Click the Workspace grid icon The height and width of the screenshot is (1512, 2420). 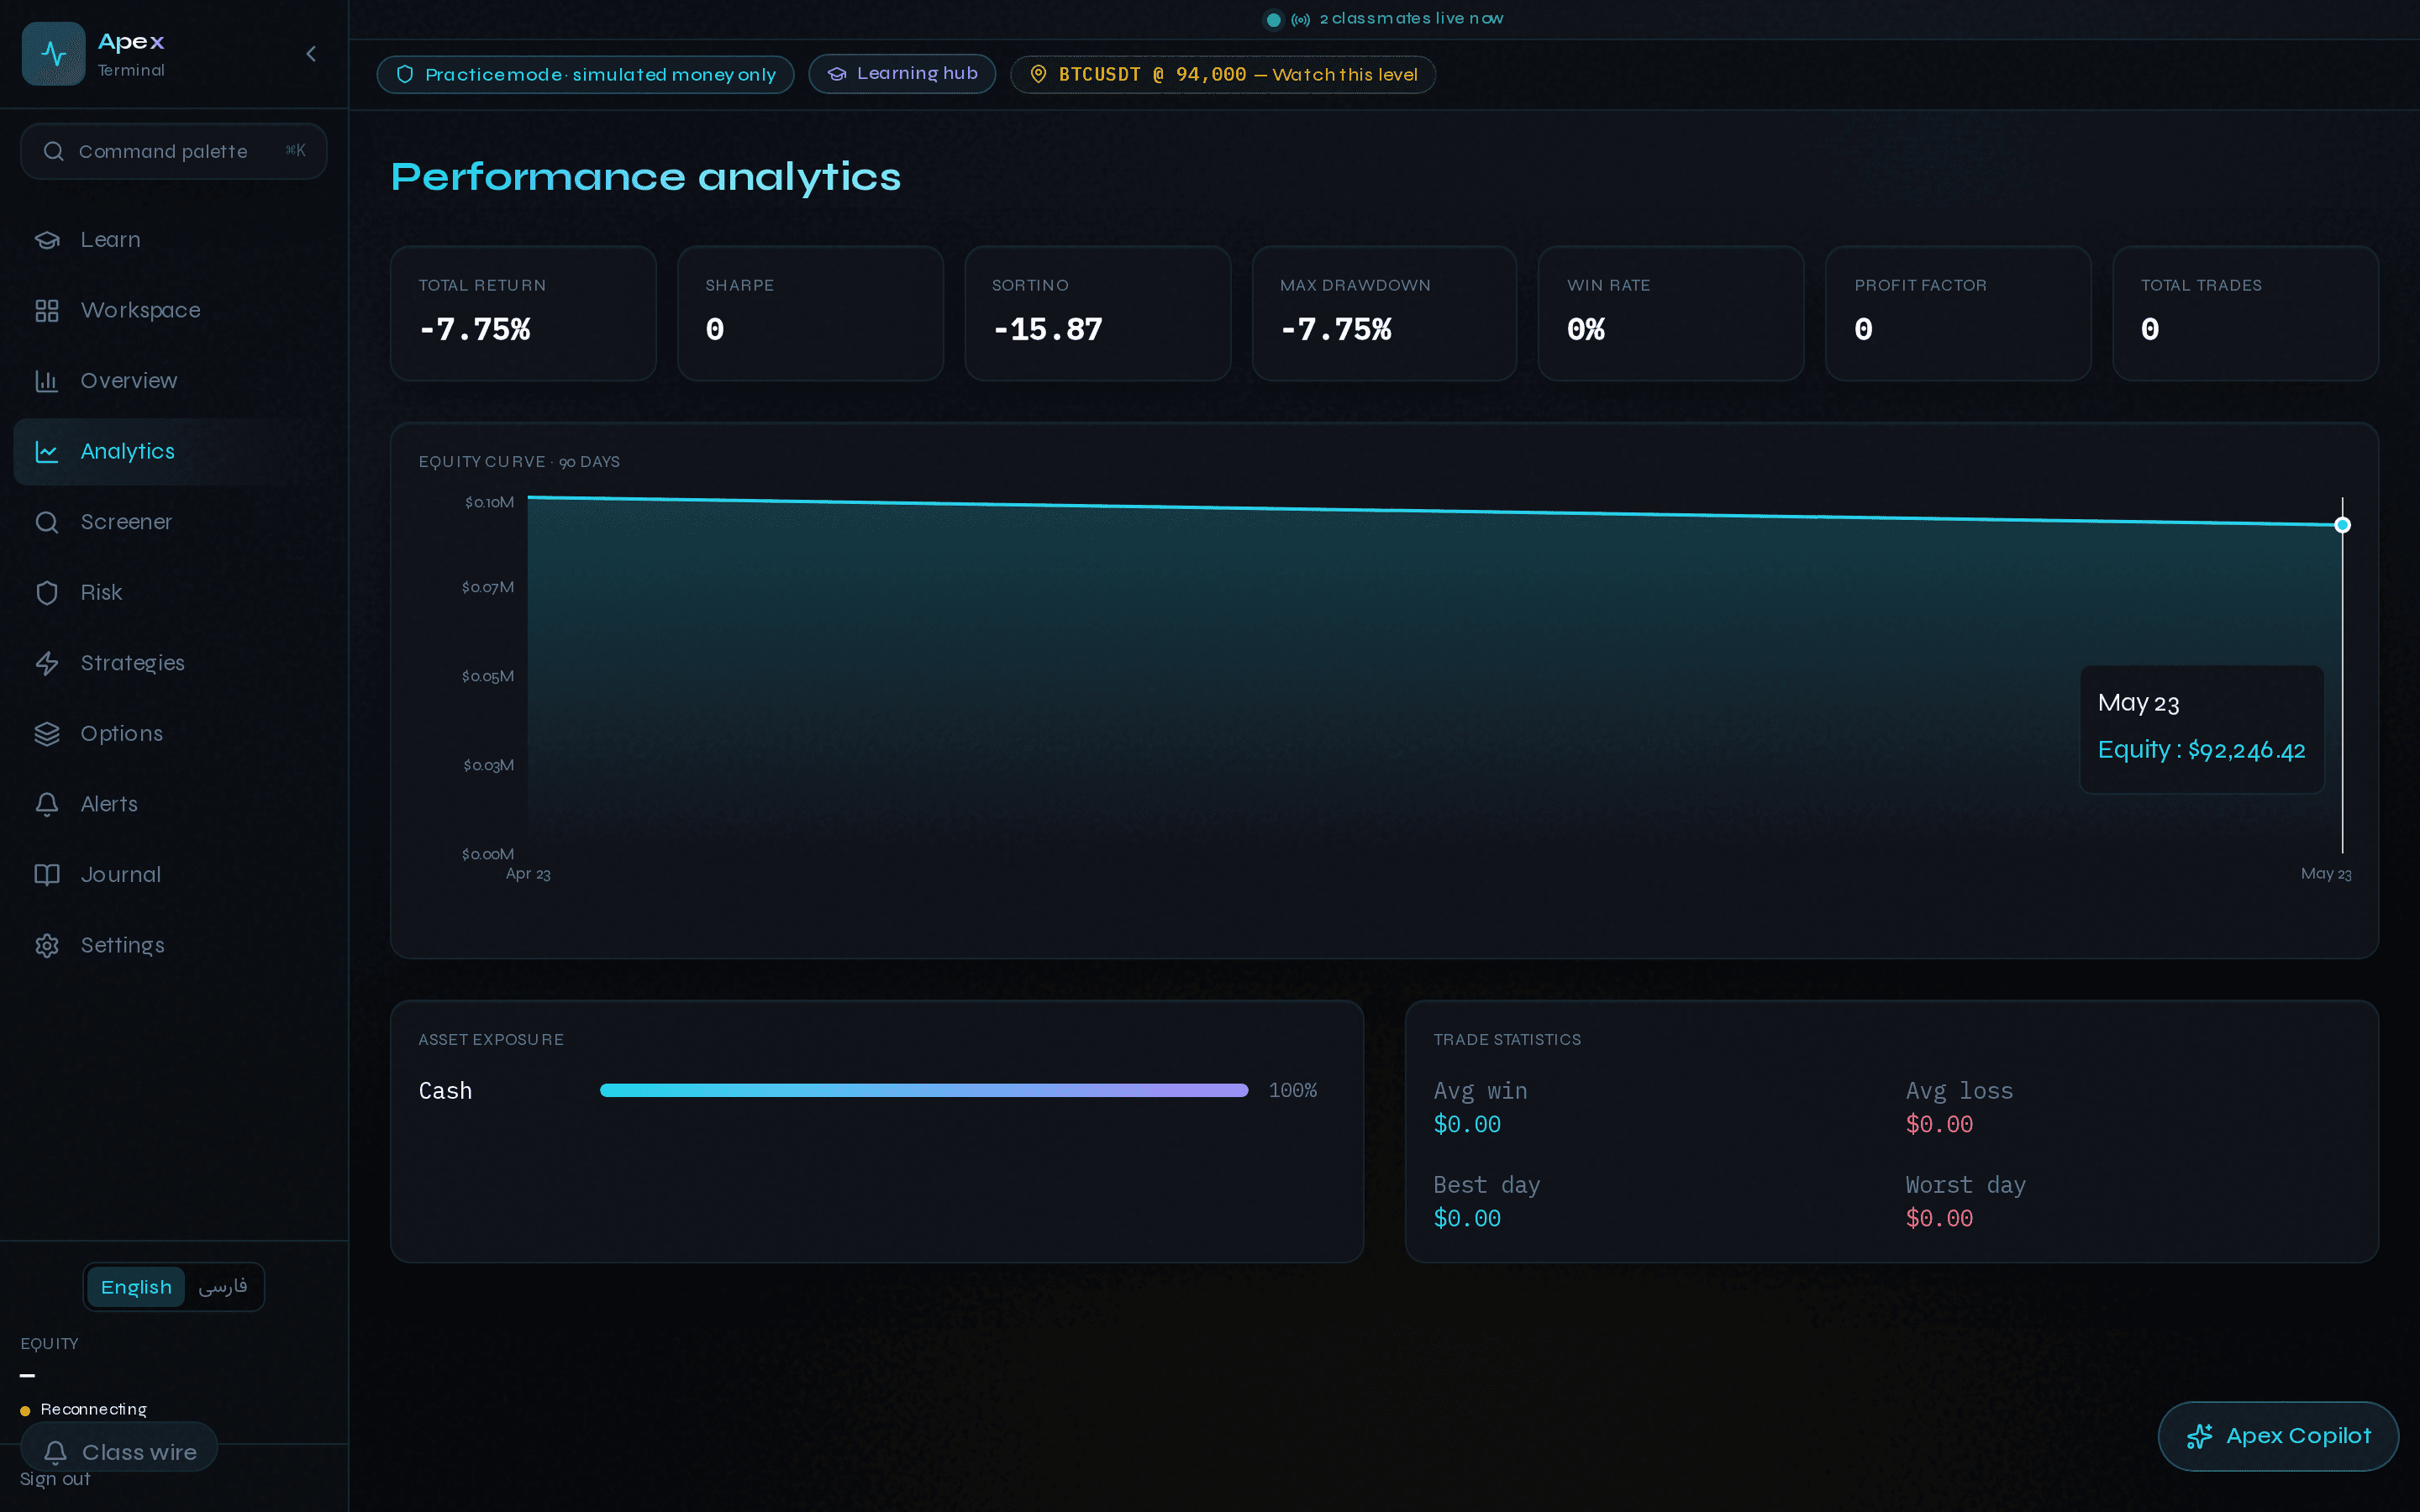click(x=47, y=311)
